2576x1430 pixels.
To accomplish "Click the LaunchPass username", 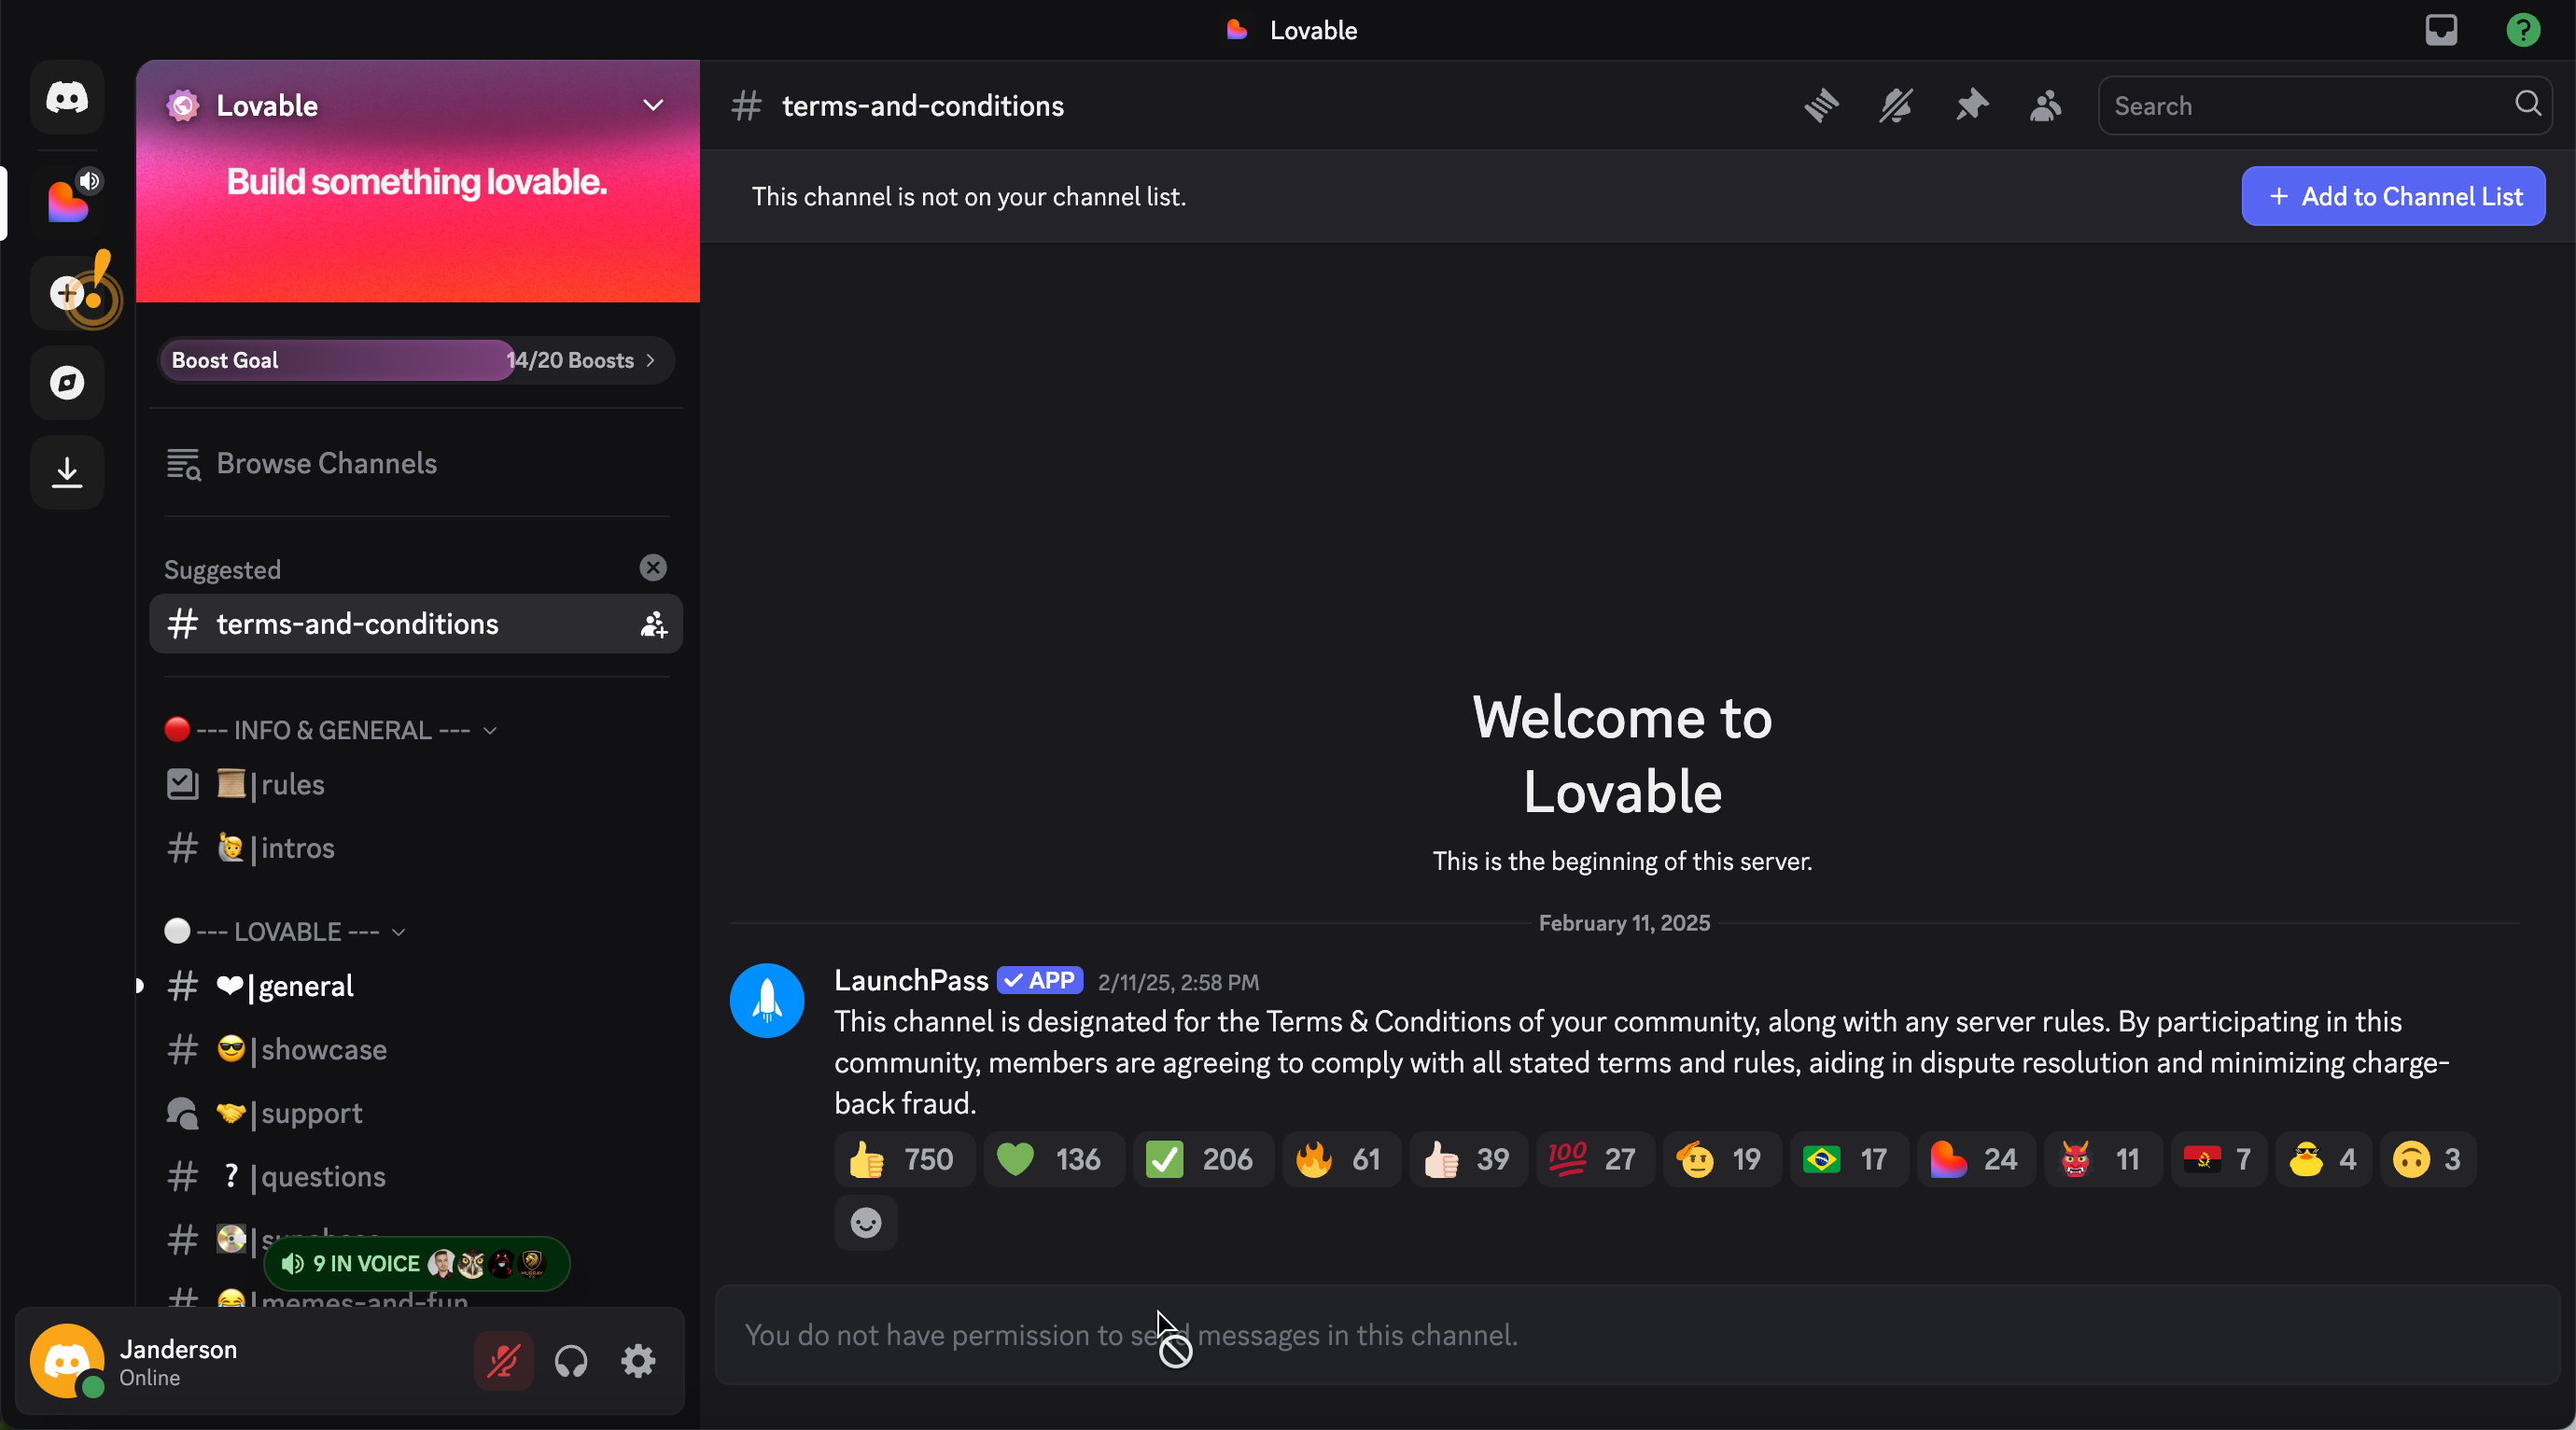I will coord(911,981).
